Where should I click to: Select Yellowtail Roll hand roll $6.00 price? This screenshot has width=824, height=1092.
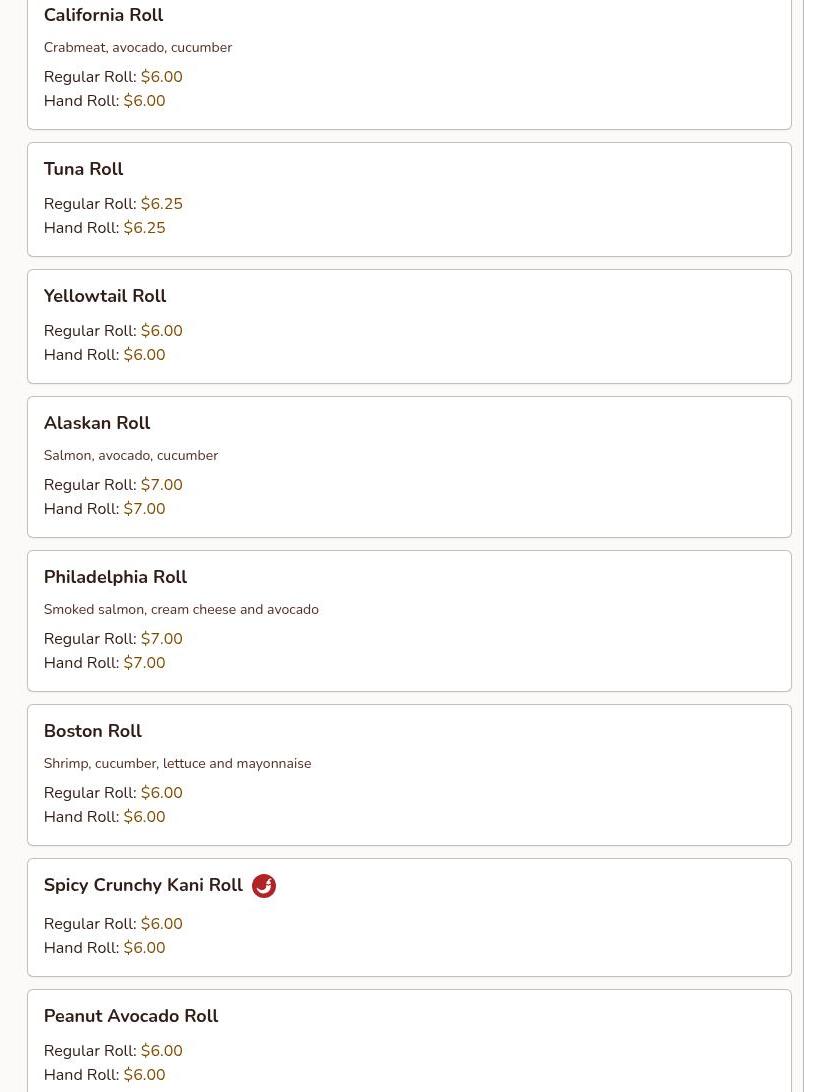[144, 355]
